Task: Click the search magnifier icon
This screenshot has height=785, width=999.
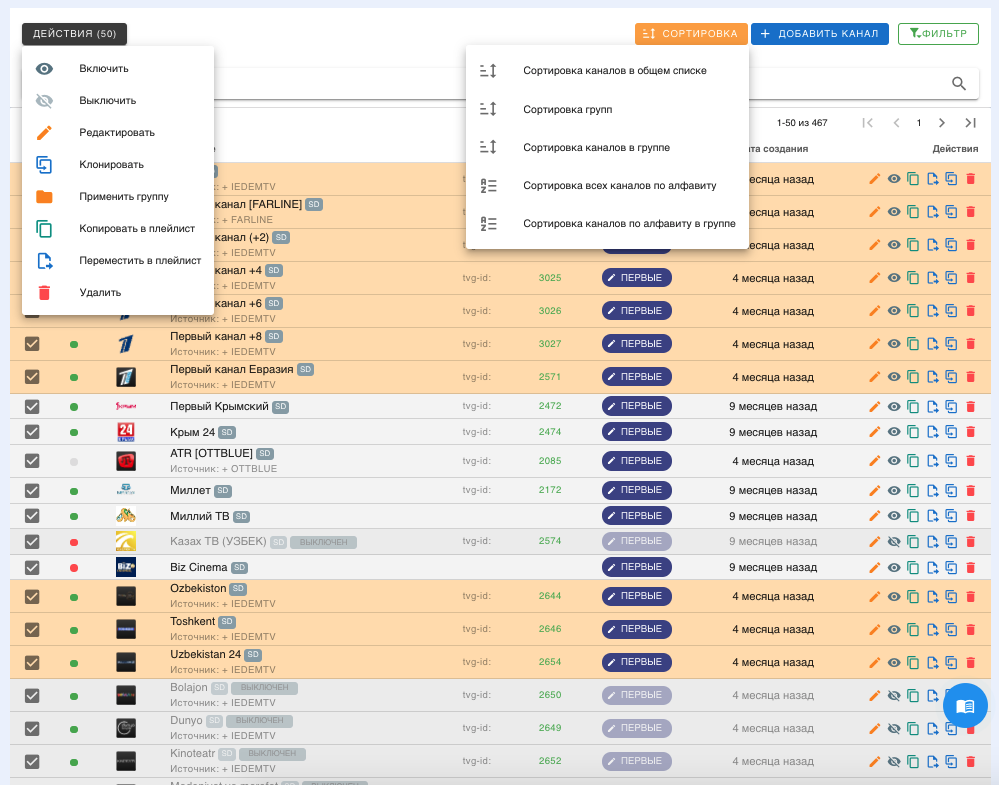Action: [958, 84]
